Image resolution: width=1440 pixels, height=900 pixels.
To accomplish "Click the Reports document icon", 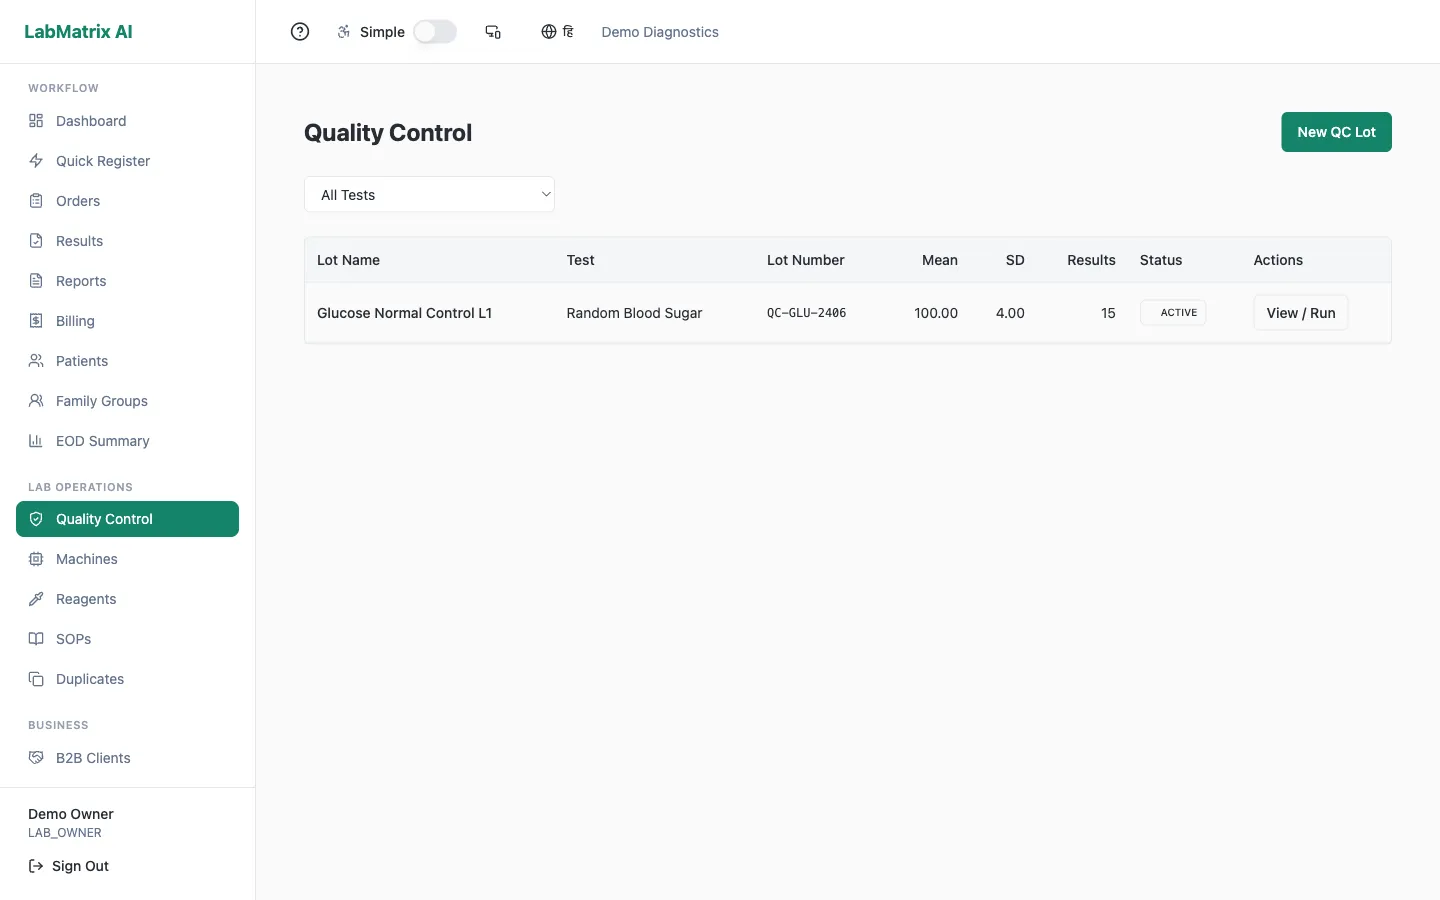I will (36, 281).
